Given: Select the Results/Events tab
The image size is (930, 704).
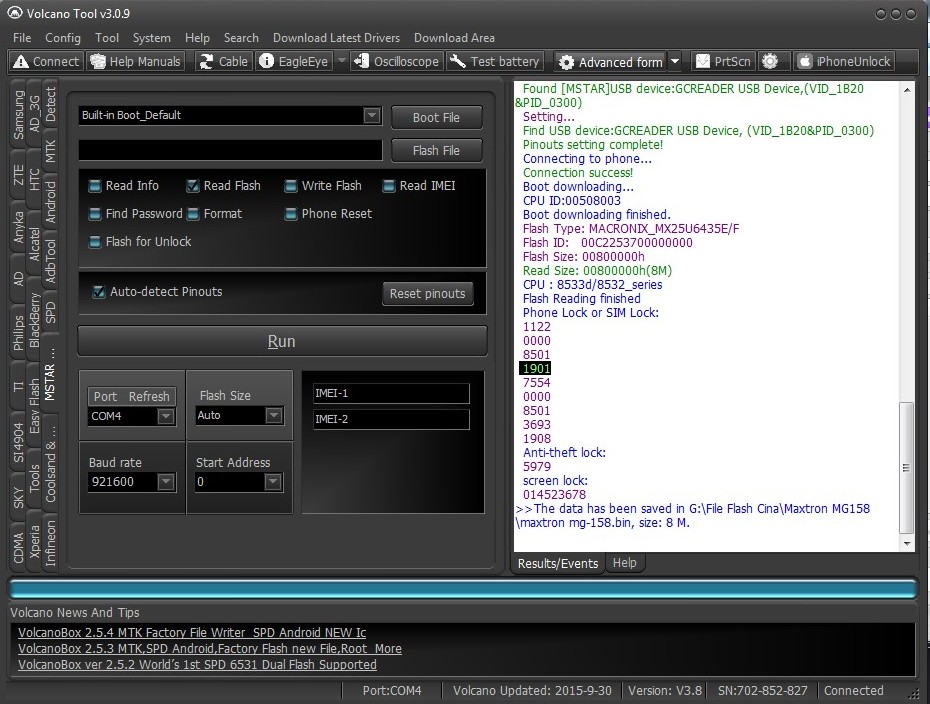Looking at the screenshot, I should (558, 563).
